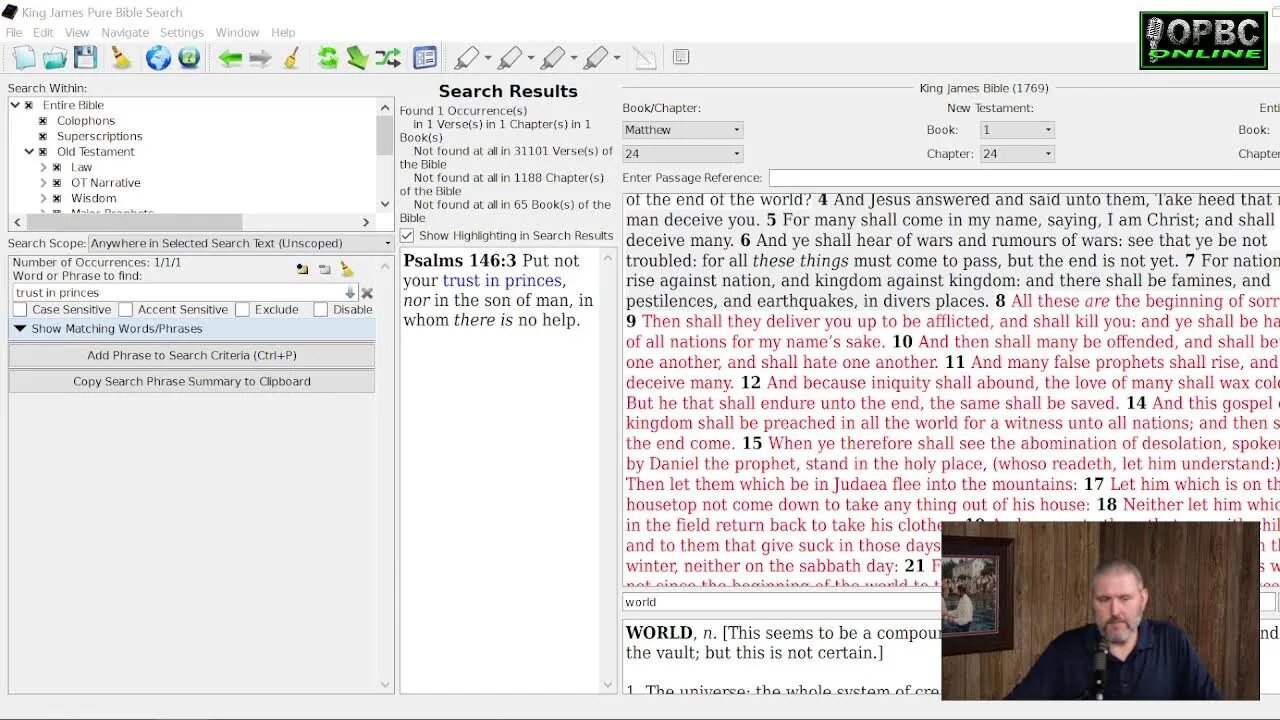Go forward with the gray right arrow
1280x720 pixels.
260,58
